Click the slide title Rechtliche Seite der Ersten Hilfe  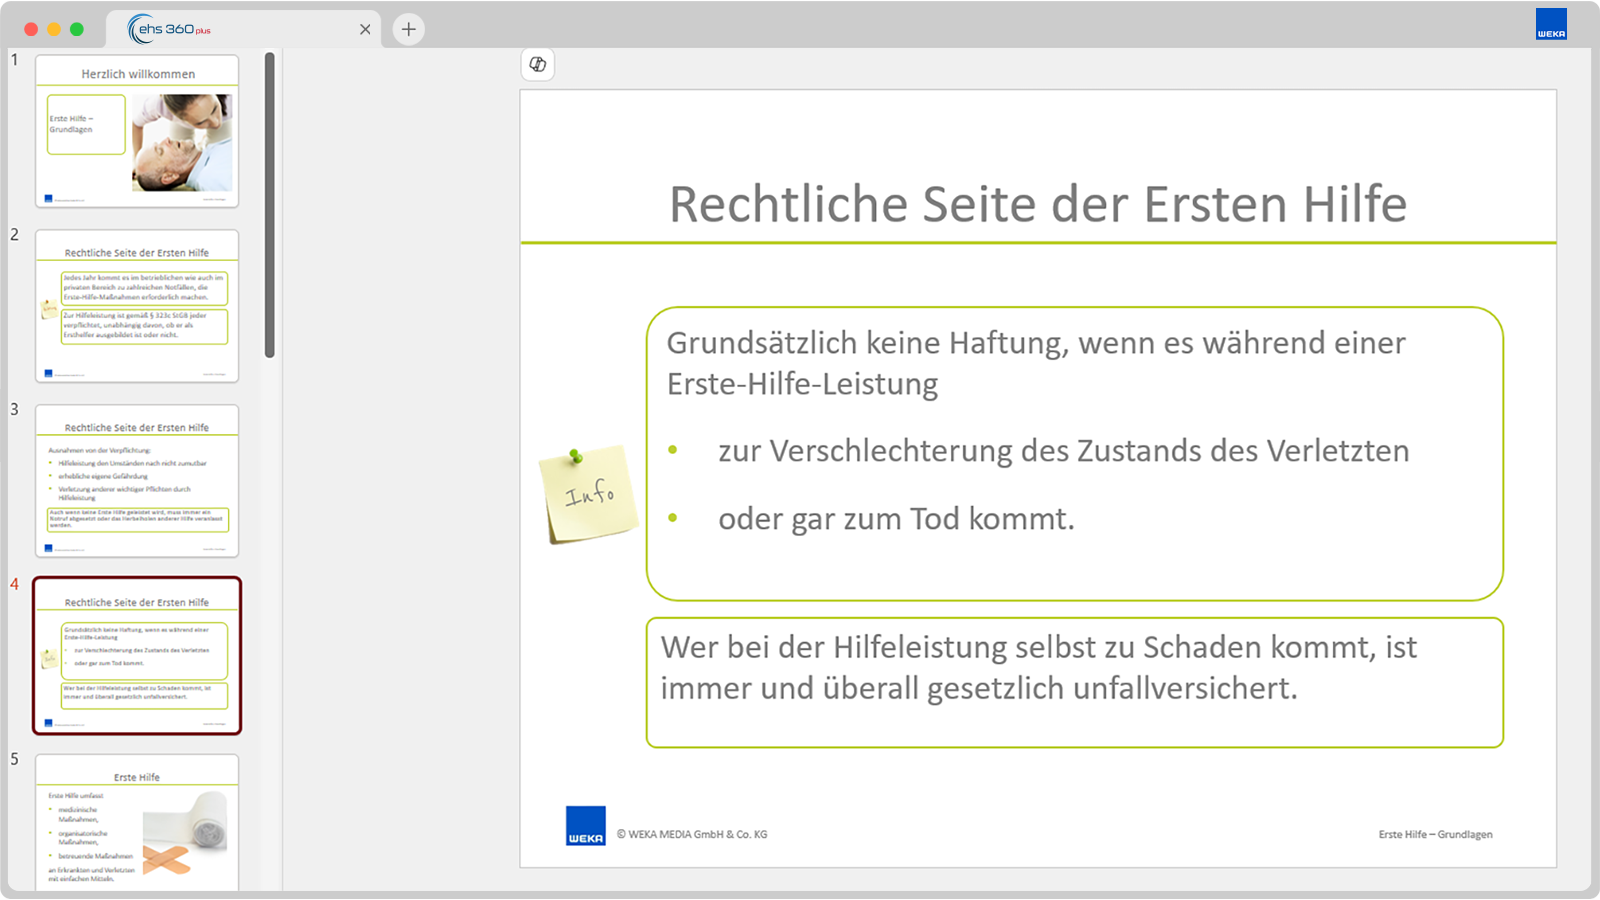[1038, 204]
